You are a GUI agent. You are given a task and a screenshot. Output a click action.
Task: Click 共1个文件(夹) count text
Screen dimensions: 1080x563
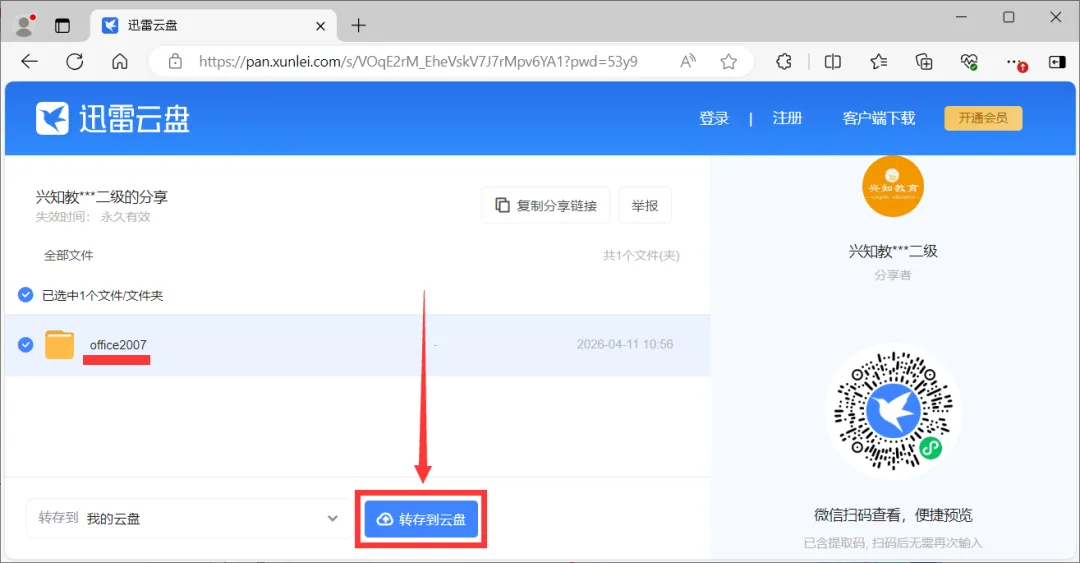(641, 256)
